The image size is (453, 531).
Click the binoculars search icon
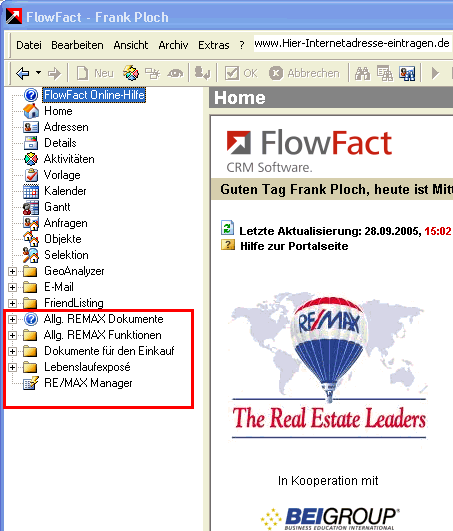(x=362, y=73)
